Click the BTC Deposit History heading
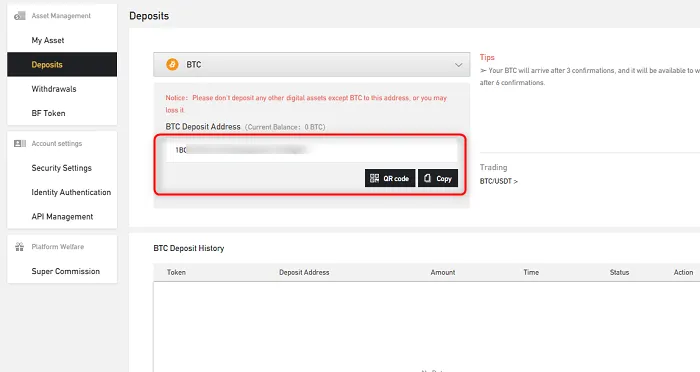The width and height of the screenshot is (700, 372). (189, 248)
